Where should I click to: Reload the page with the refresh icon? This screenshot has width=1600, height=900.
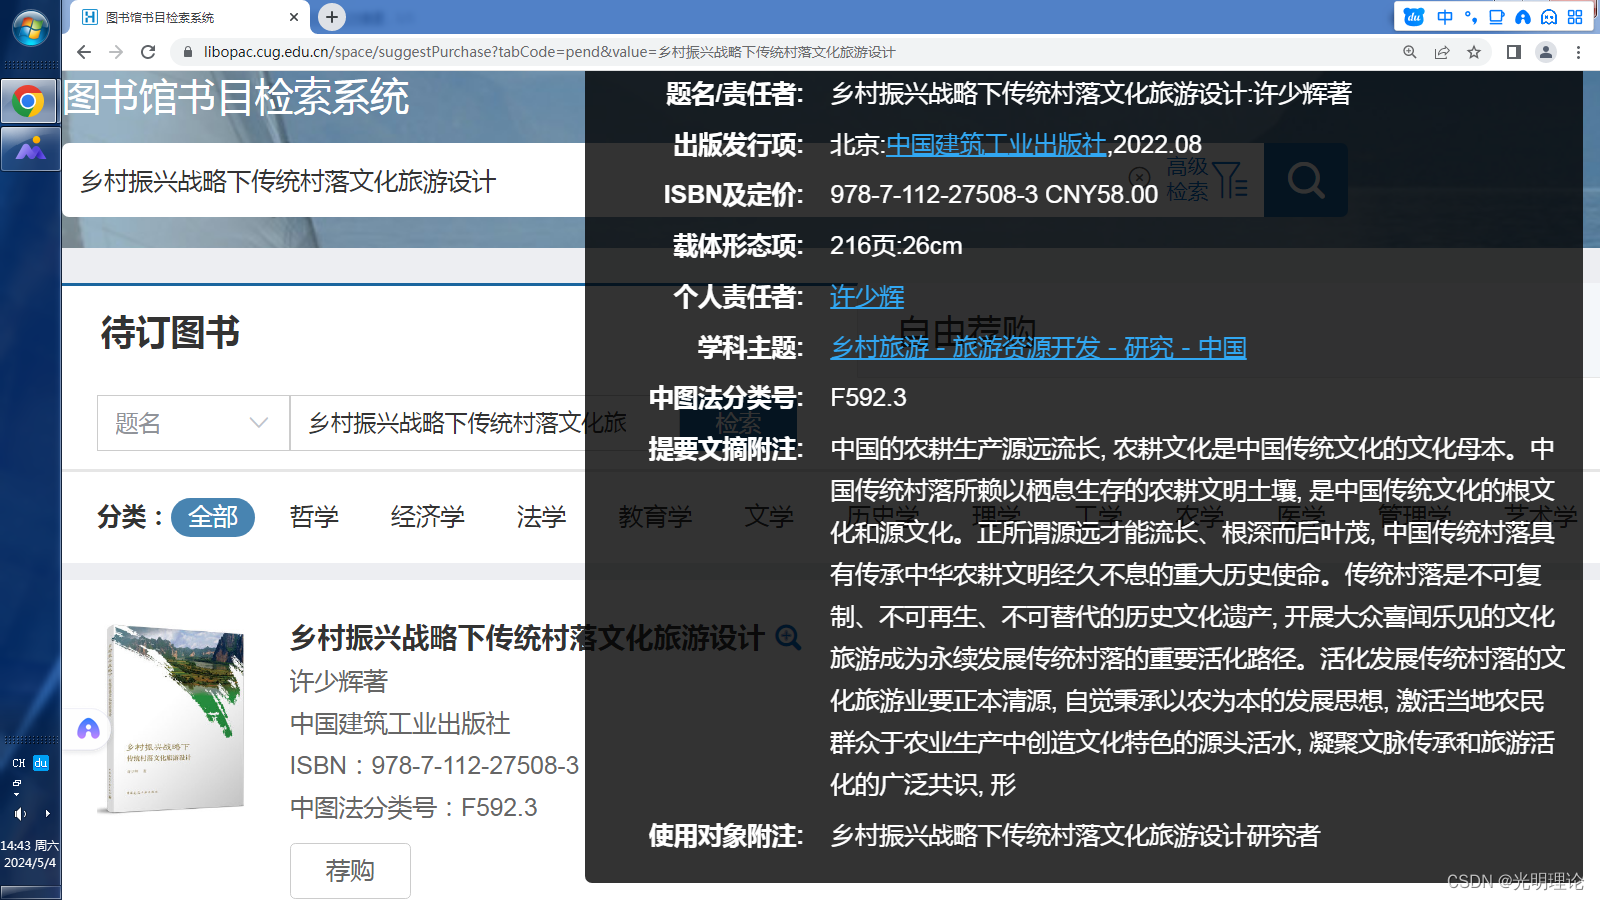point(148,52)
